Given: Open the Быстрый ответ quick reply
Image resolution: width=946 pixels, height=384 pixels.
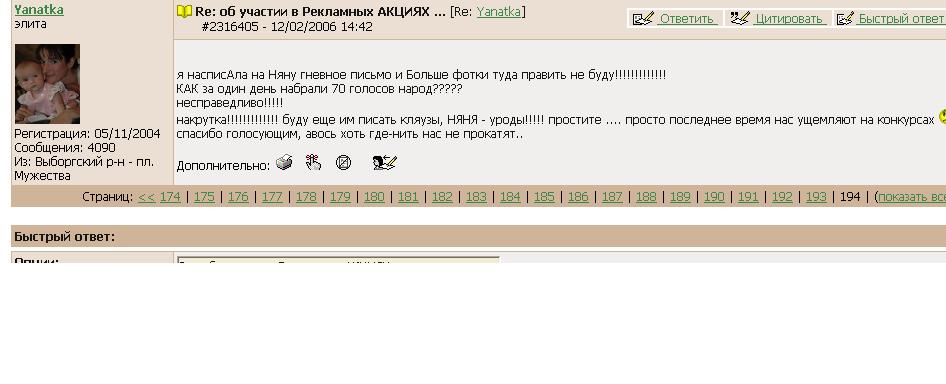Looking at the screenshot, I should tap(891, 19).
